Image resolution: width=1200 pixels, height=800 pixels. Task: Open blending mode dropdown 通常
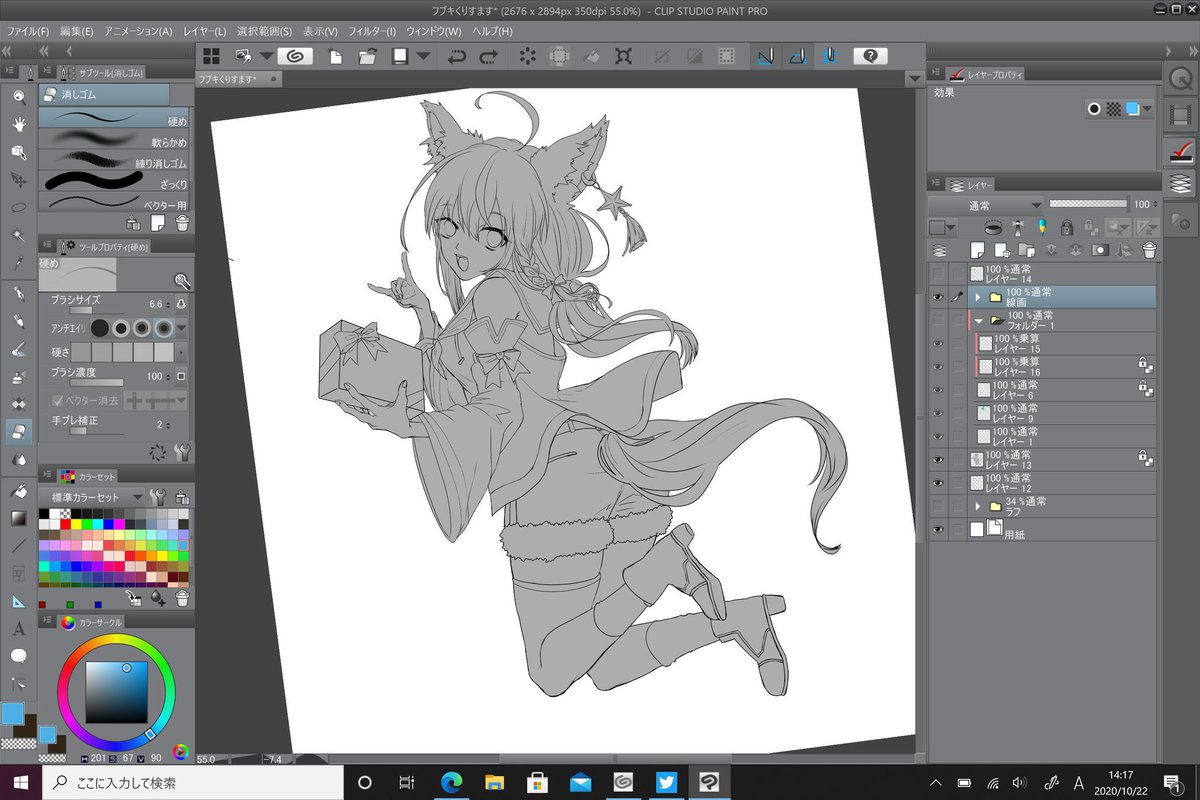[986, 204]
